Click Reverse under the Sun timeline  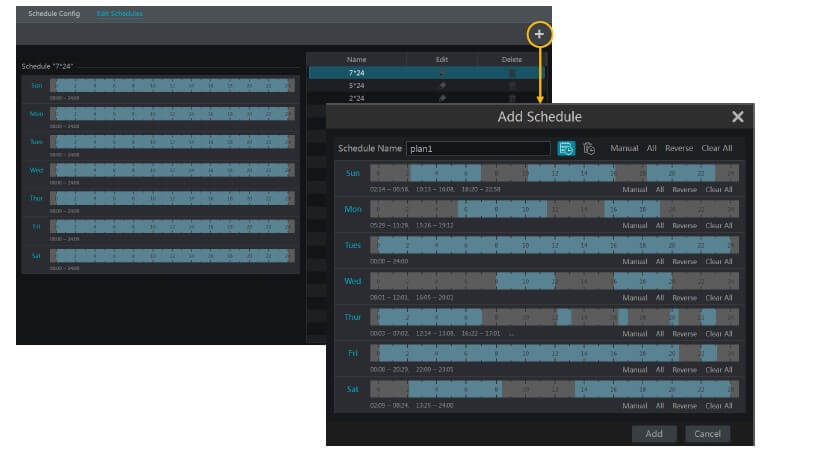[684, 190]
